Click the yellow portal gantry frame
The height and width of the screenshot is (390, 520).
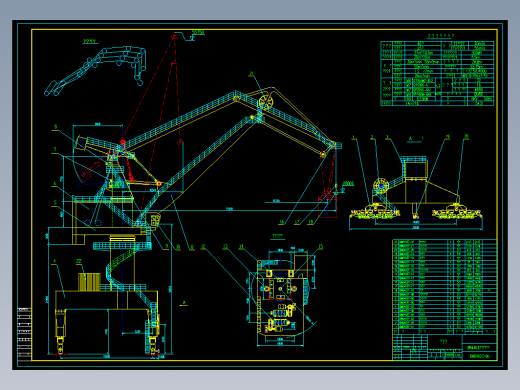[x=107, y=322]
